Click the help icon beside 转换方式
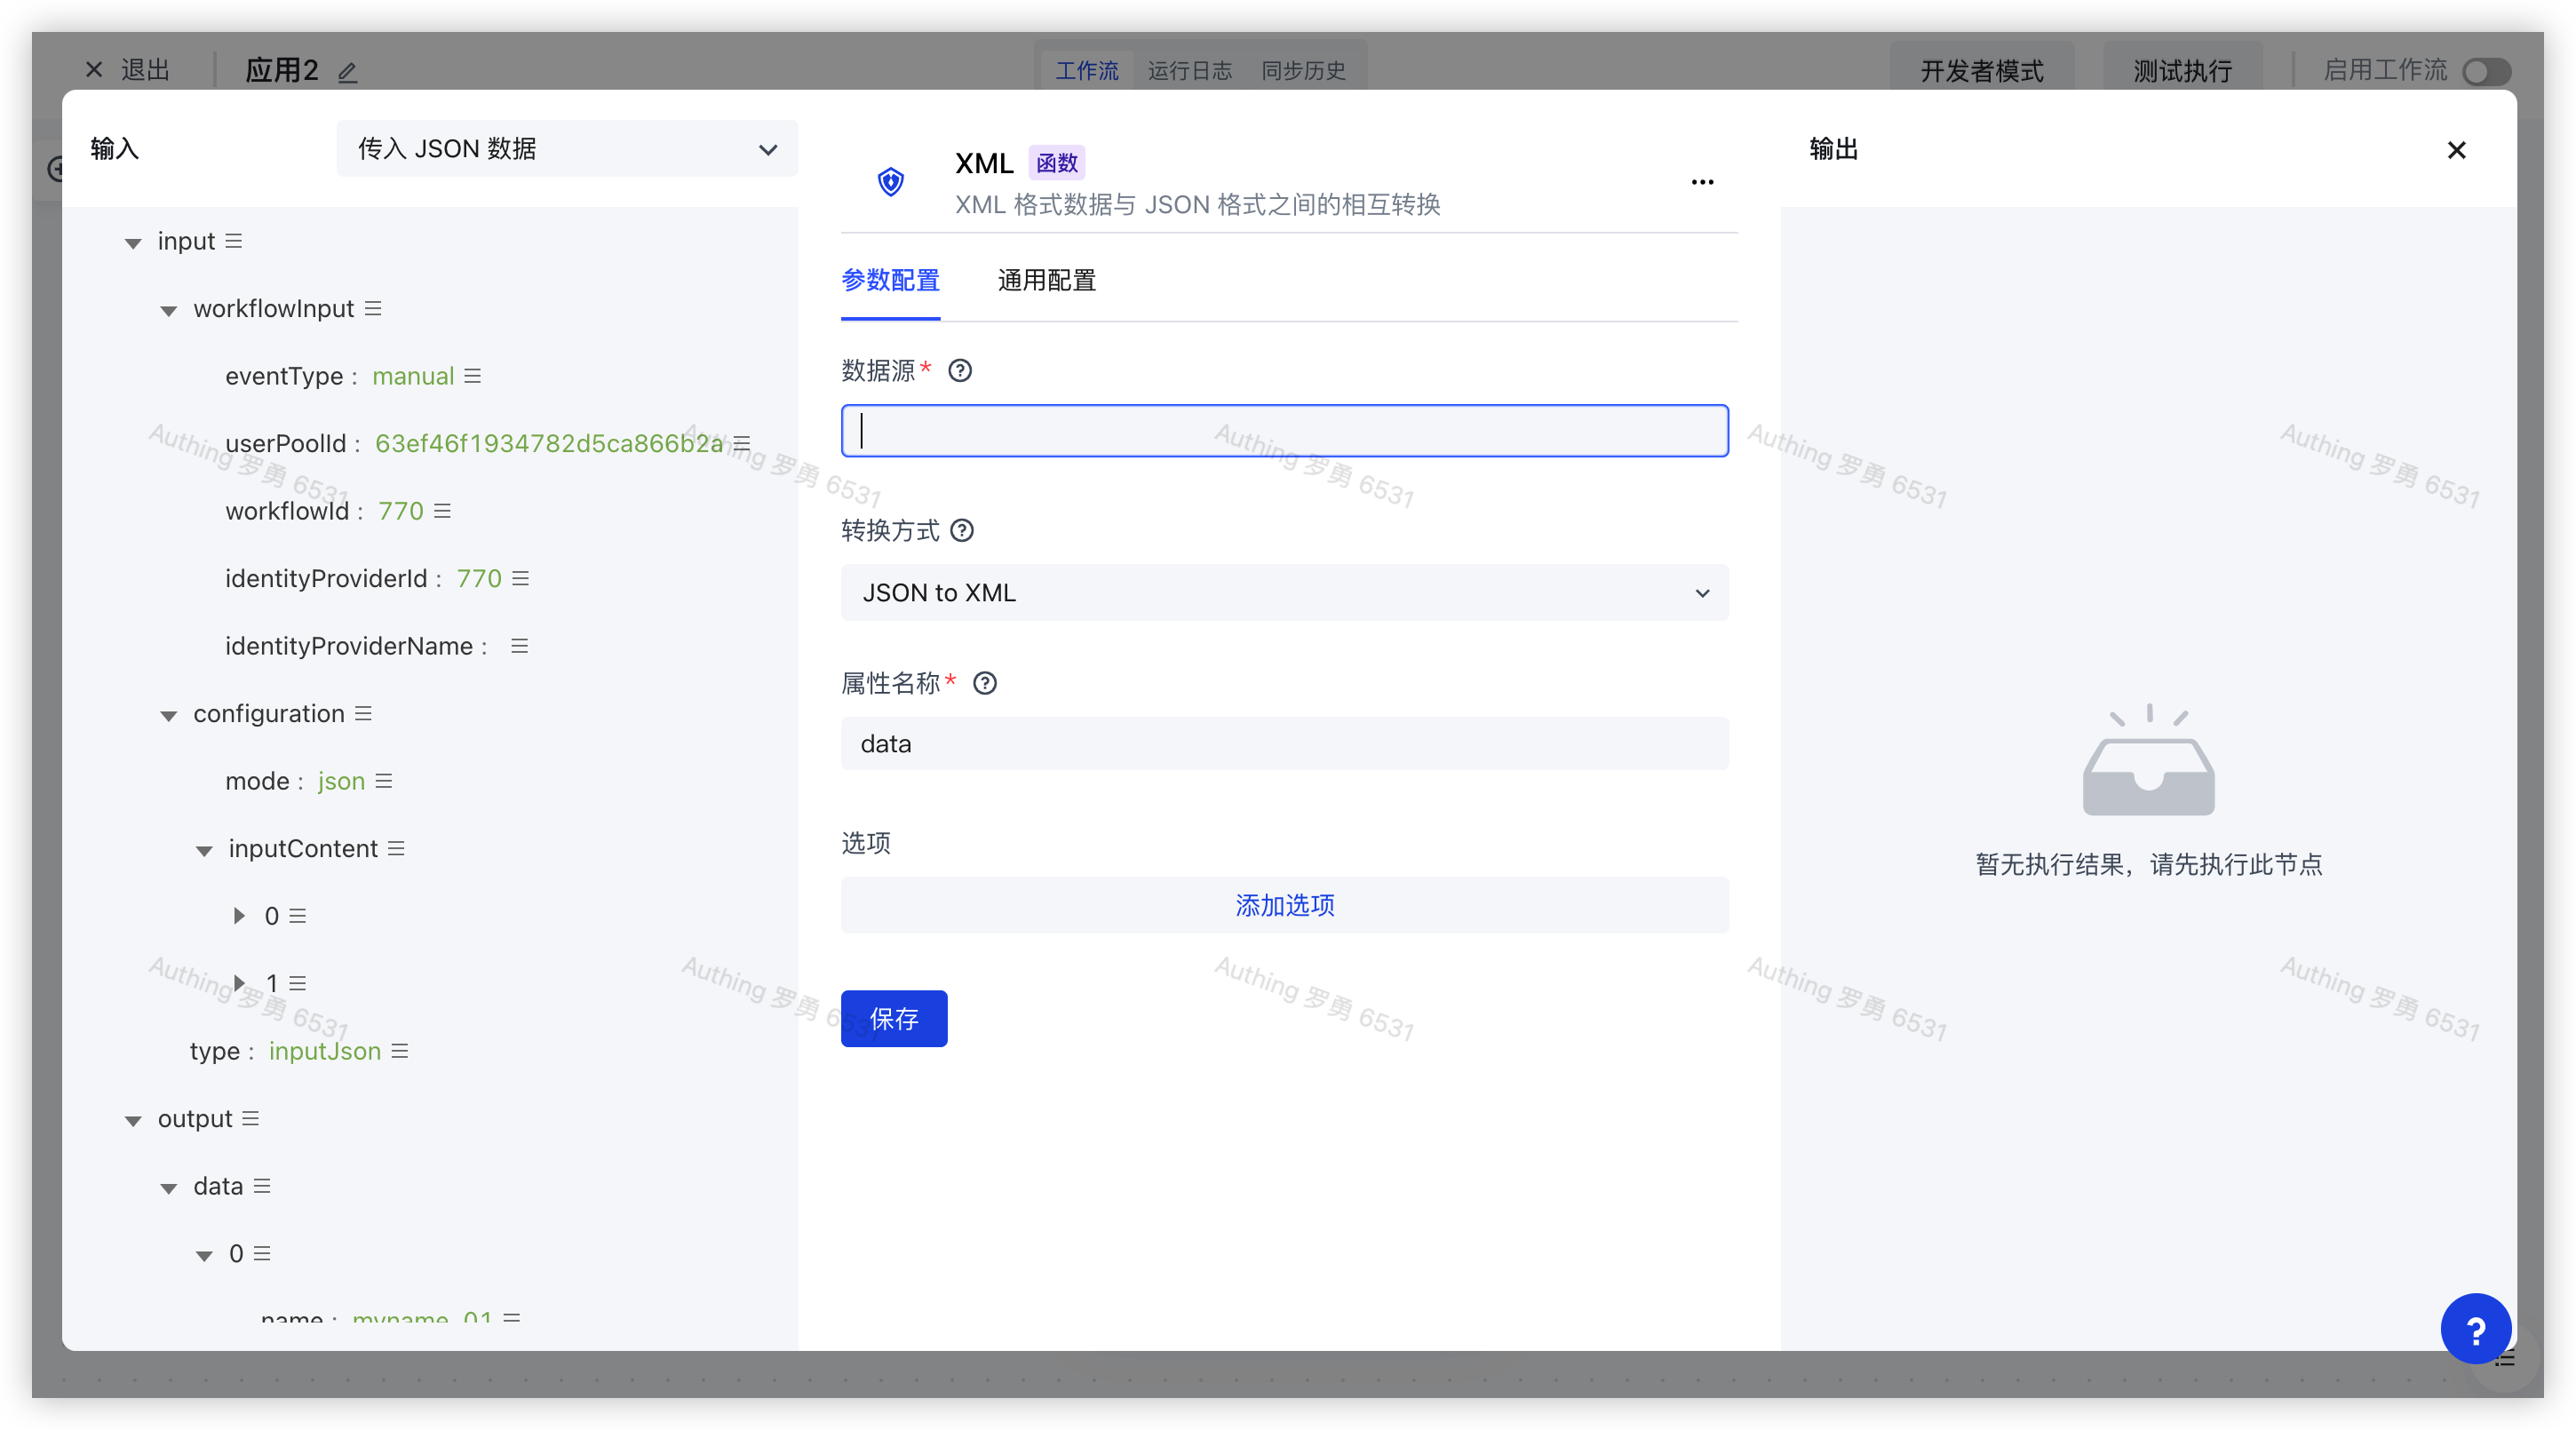The image size is (2576, 1430). click(962, 531)
